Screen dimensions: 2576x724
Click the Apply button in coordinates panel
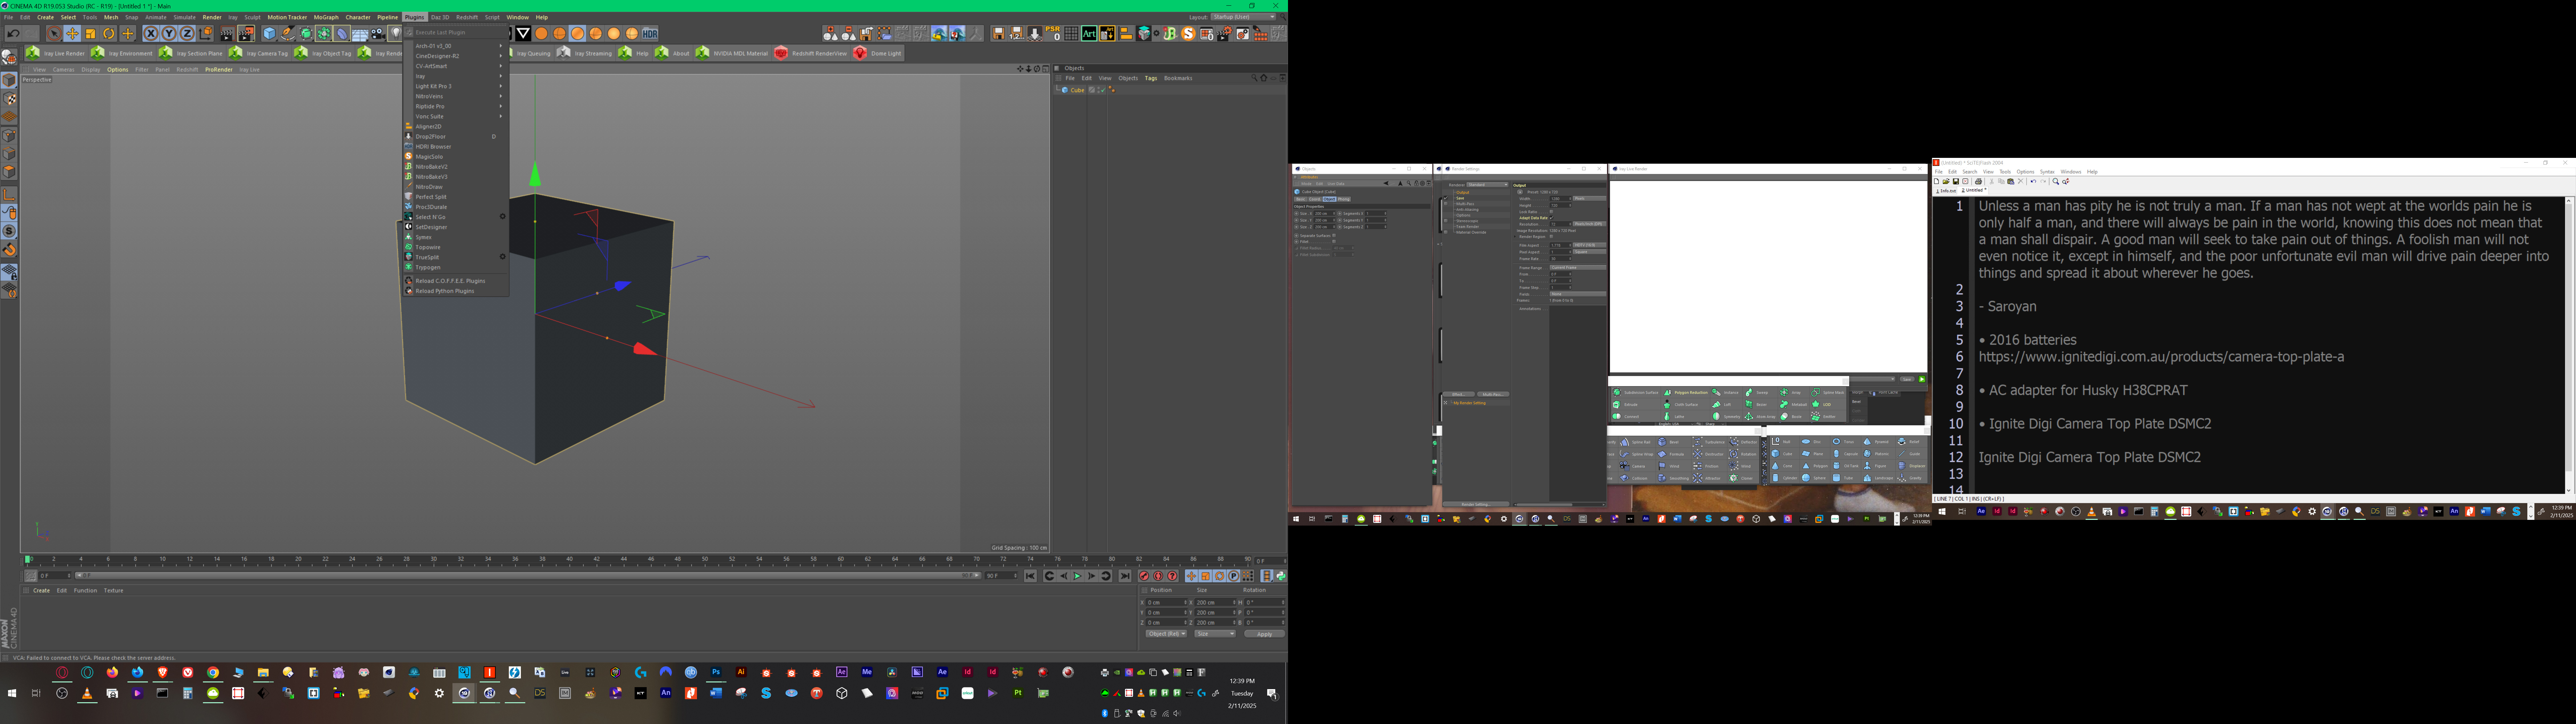tap(1265, 634)
